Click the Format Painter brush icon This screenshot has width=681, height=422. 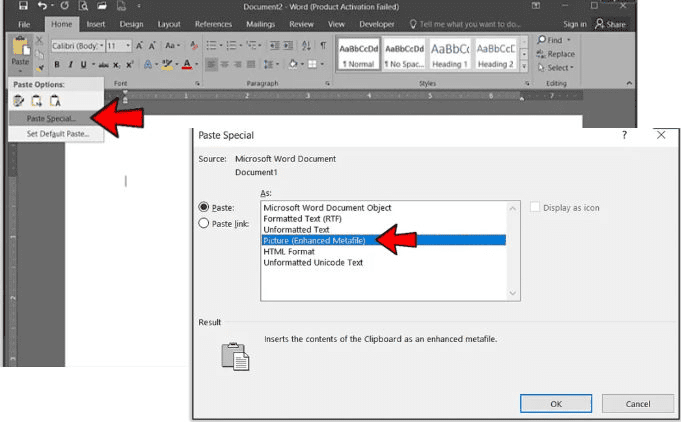pyautogui.click(x=40, y=68)
